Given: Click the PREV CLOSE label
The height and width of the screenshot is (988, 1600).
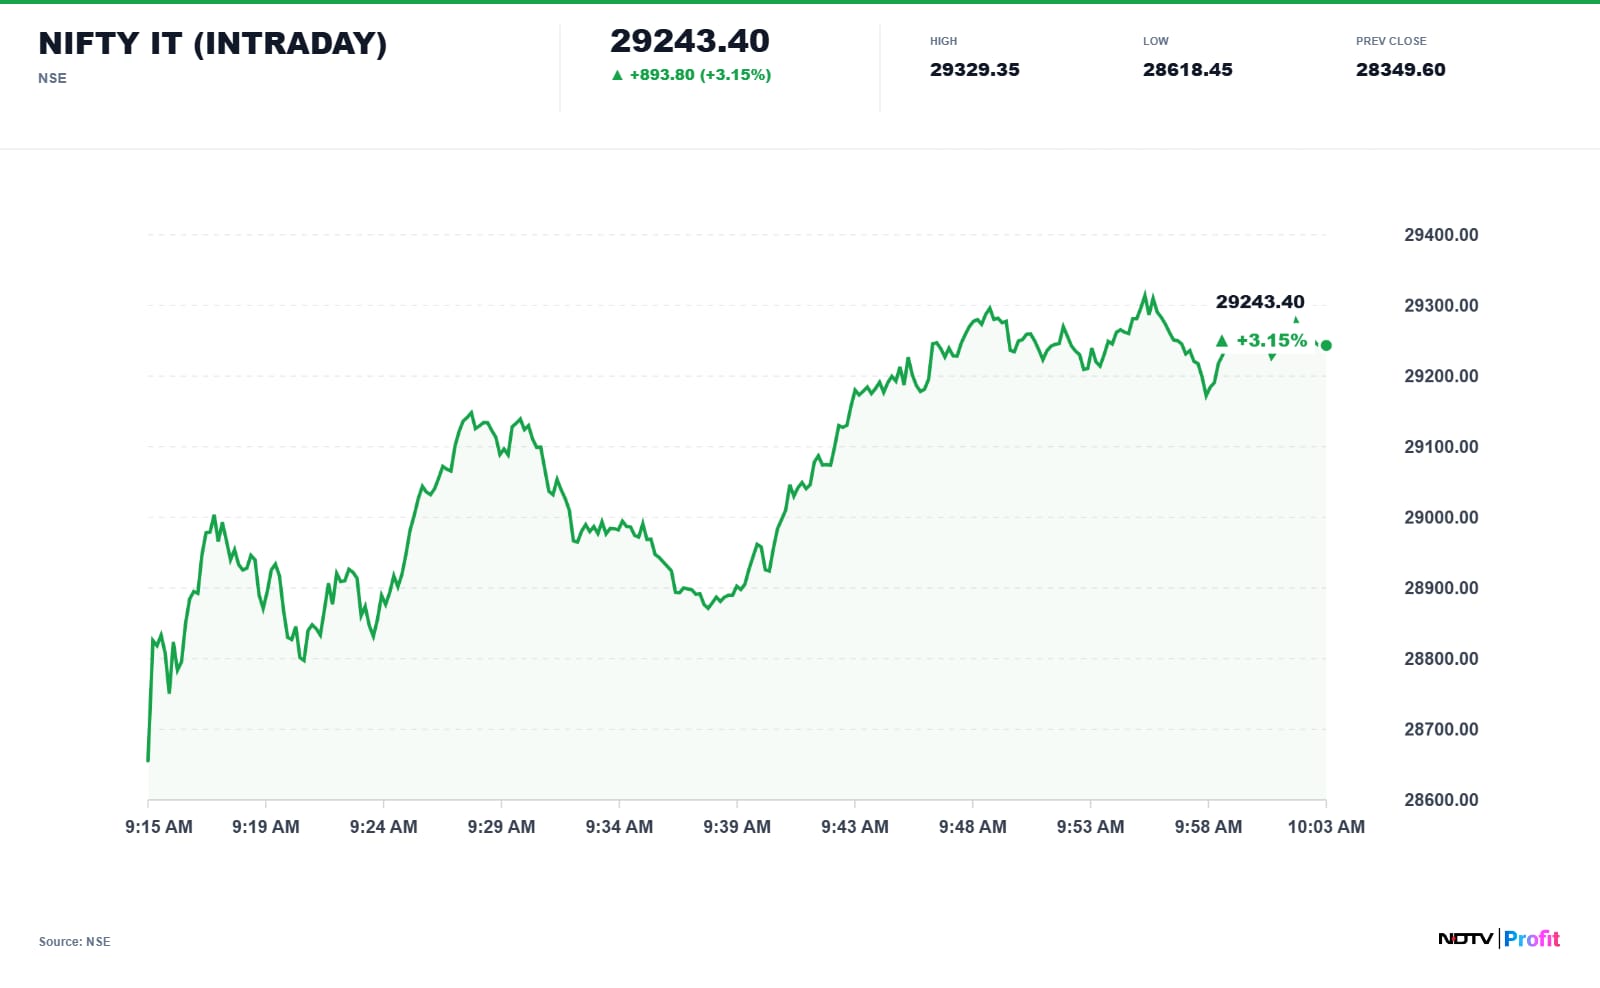Looking at the screenshot, I should pos(1391,41).
